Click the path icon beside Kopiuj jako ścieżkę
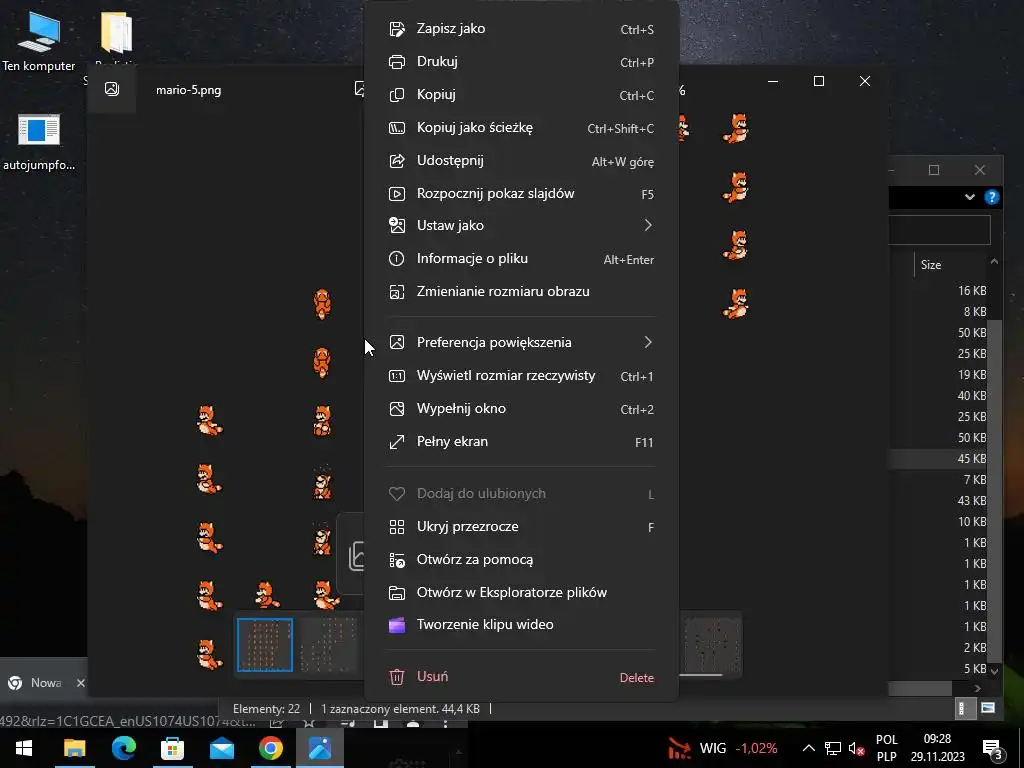The height and width of the screenshot is (768, 1024). click(396, 128)
